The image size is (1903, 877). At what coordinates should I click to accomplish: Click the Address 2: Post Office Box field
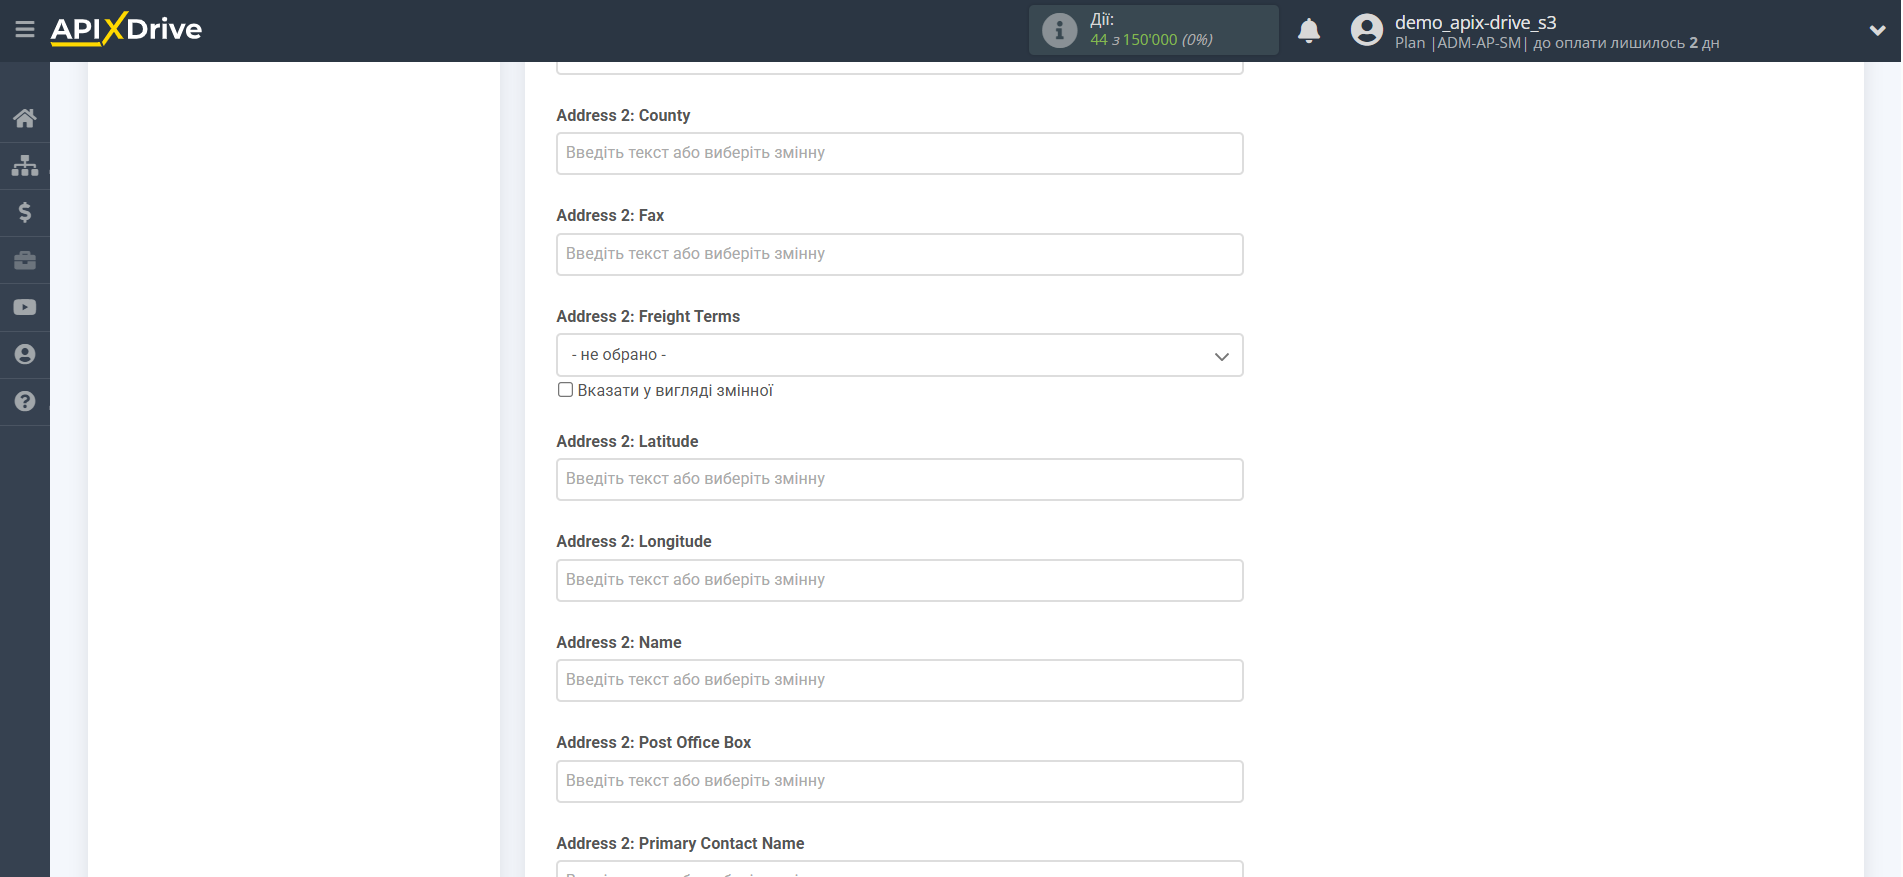(x=899, y=781)
